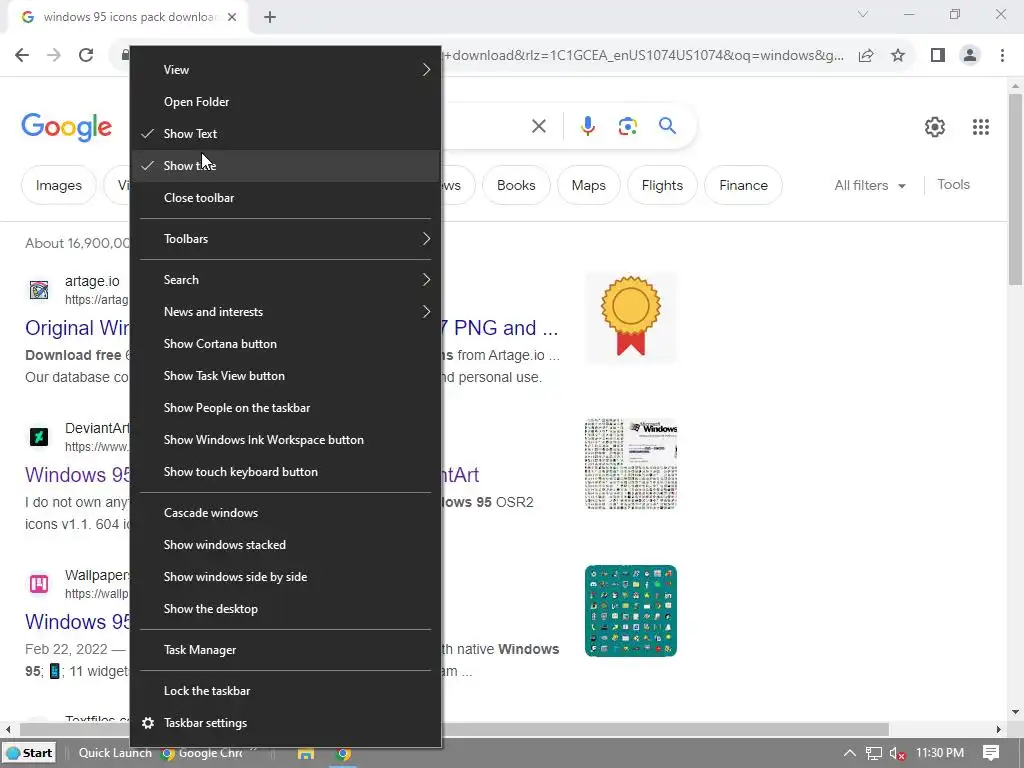This screenshot has height=768, width=1024.
Task: Toggle Show Cortana button option
Action: coord(285,344)
